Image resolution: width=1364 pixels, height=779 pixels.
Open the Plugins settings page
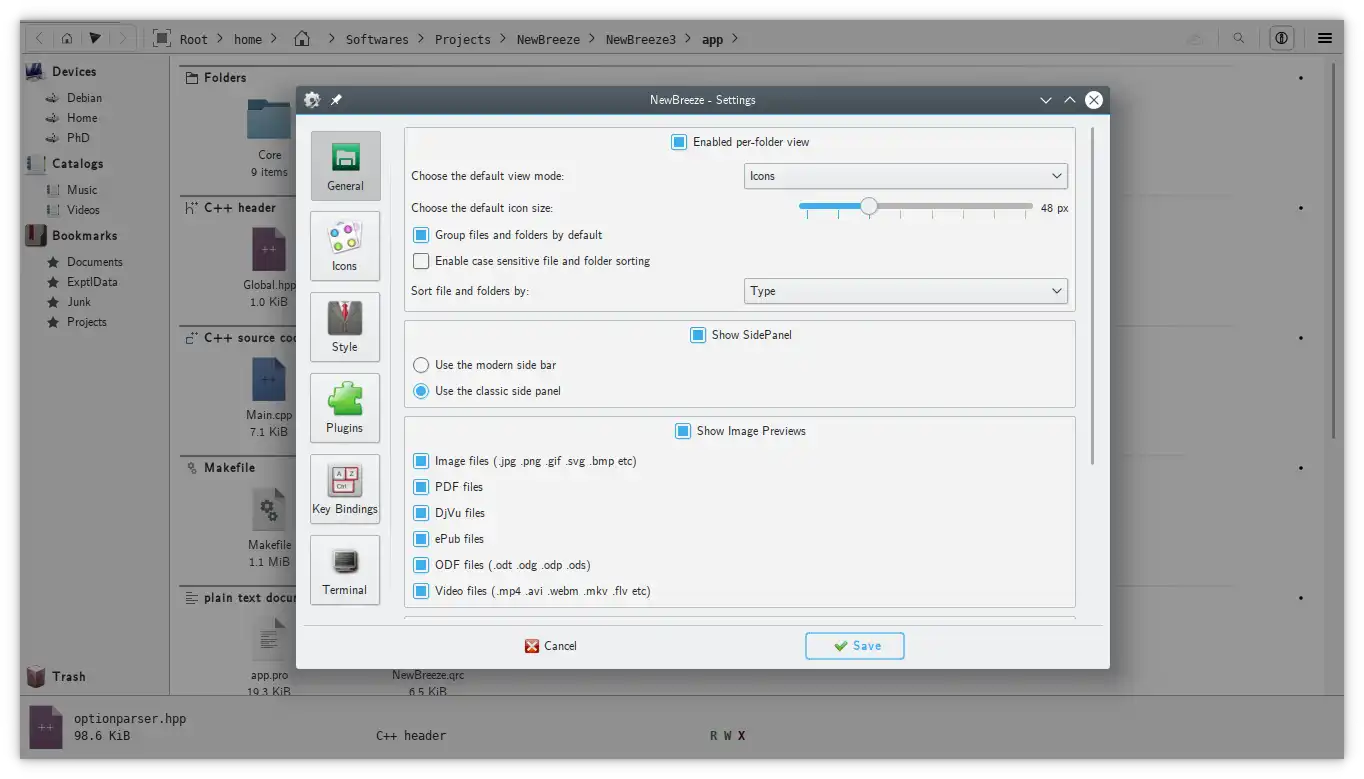click(x=345, y=408)
